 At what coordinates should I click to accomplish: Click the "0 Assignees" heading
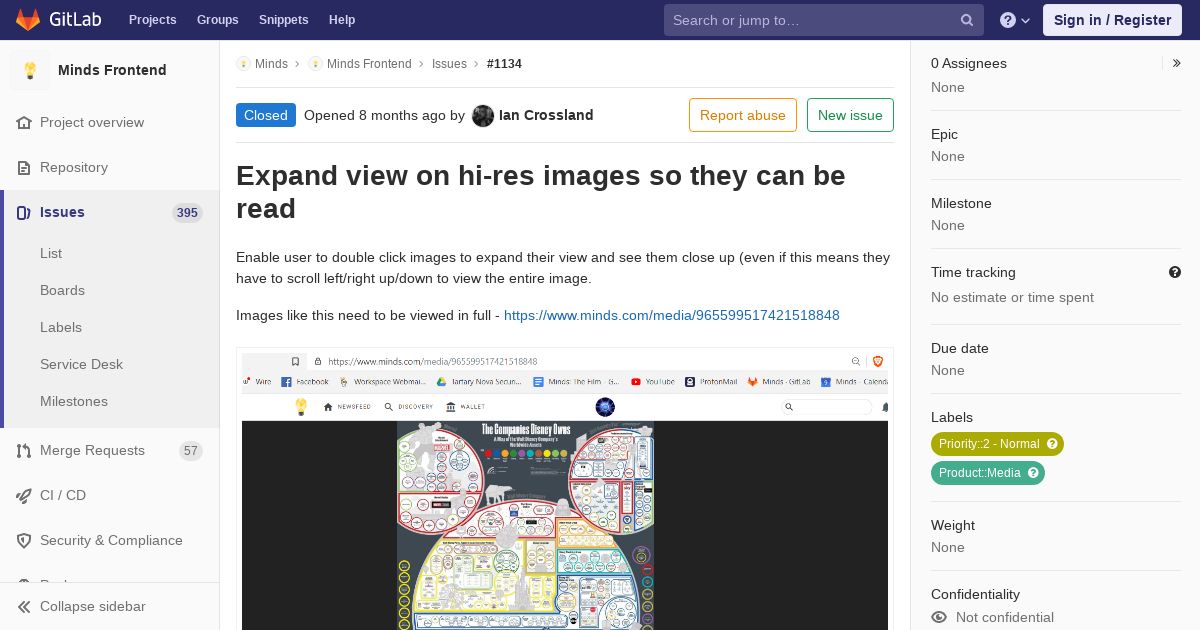(x=969, y=63)
